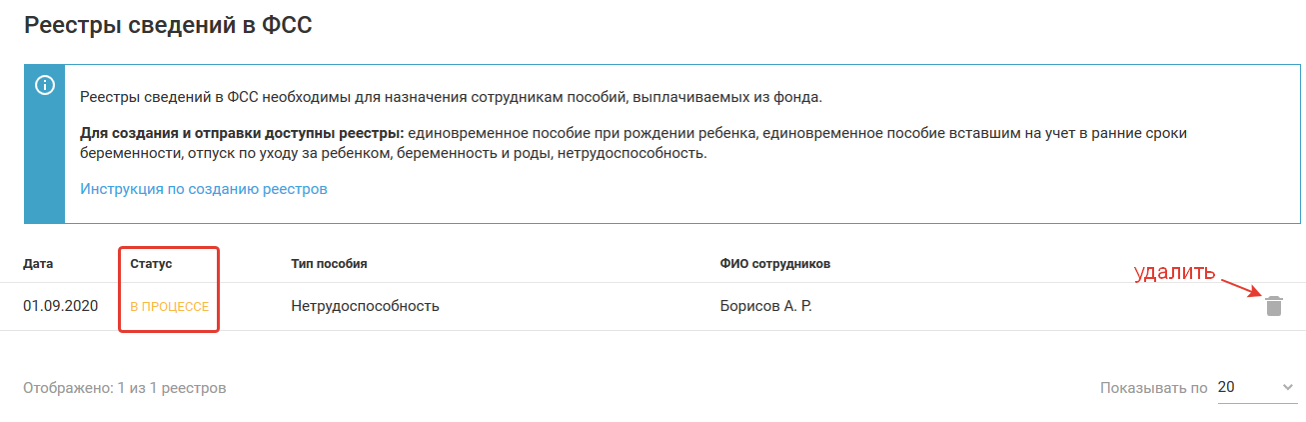Click the blue stripe of the info banner
Viewport: 1306px width, 422px height.
click(44, 160)
